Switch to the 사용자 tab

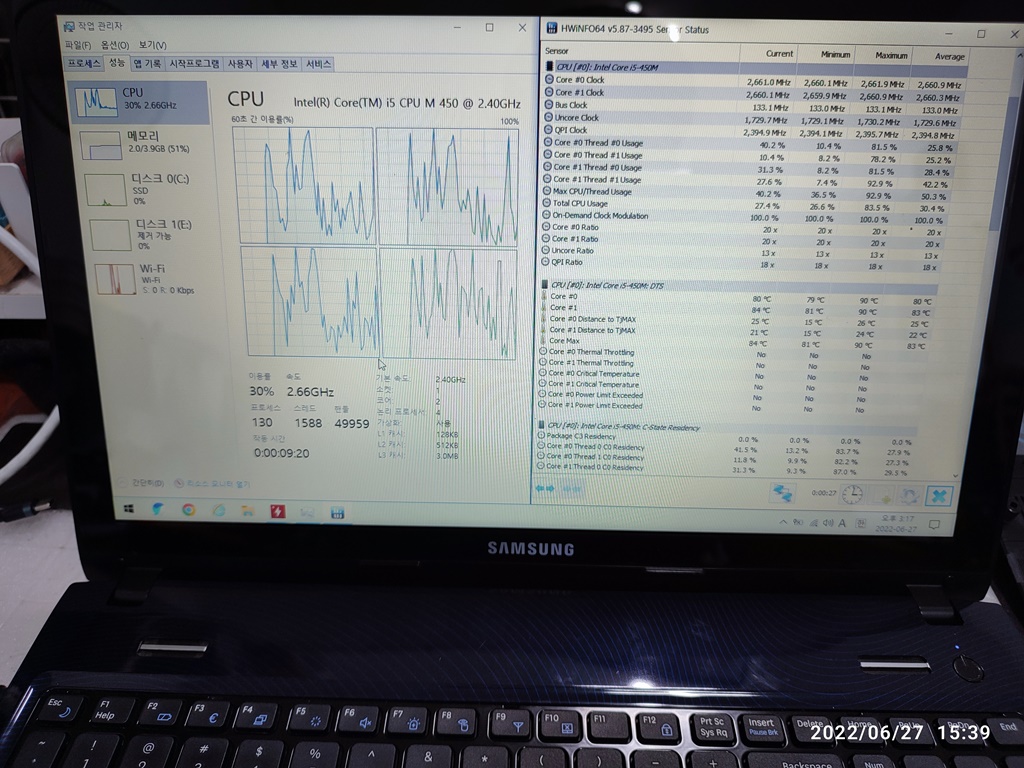240,63
